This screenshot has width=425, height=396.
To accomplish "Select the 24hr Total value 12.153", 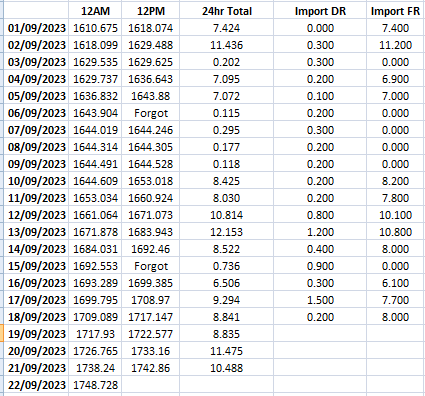I will pyautogui.click(x=226, y=232).
